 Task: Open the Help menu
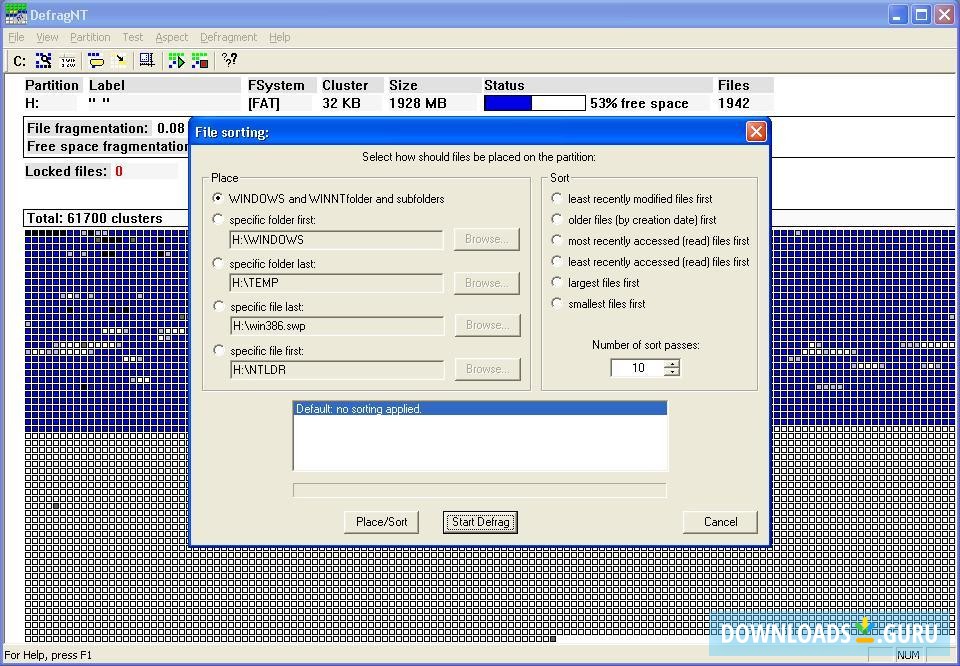(279, 37)
